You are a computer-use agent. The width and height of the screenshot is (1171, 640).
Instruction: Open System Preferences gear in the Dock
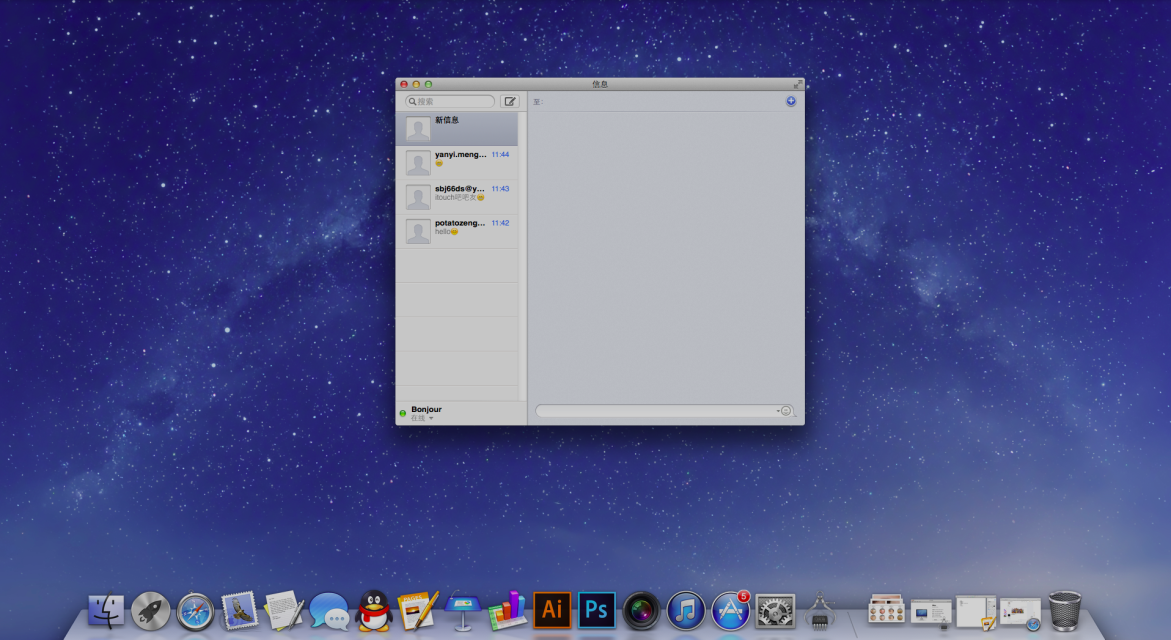point(775,611)
